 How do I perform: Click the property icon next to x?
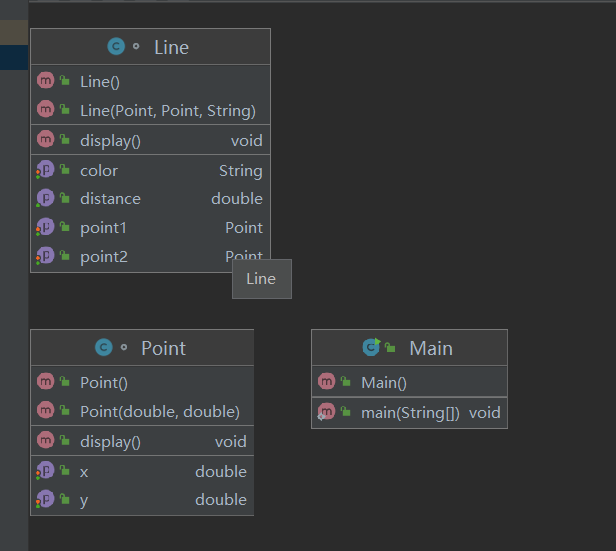point(45,471)
